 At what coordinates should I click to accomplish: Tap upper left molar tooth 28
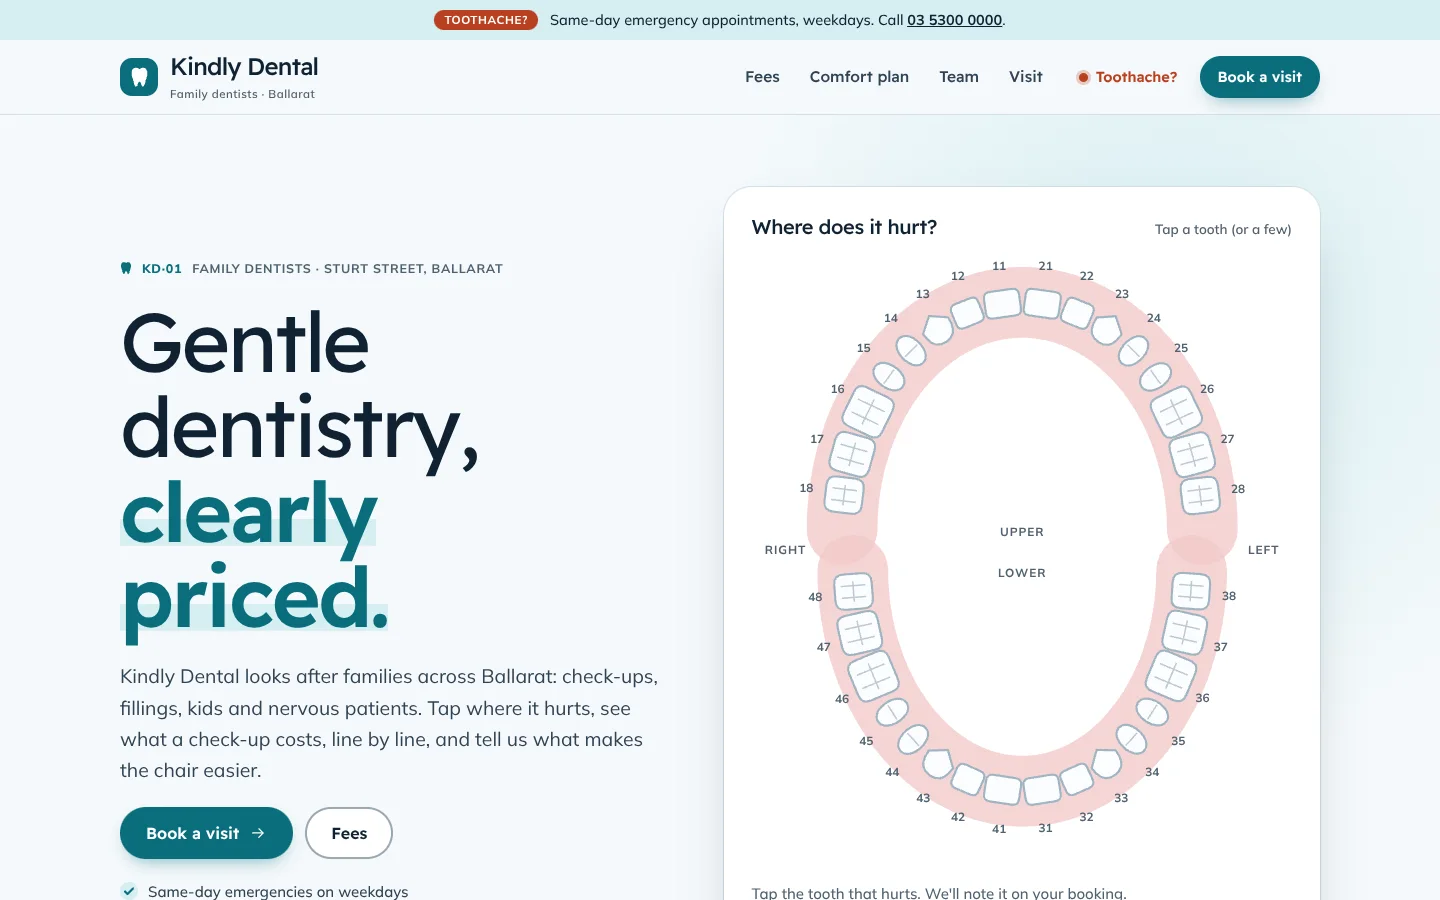click(1200, 495)
